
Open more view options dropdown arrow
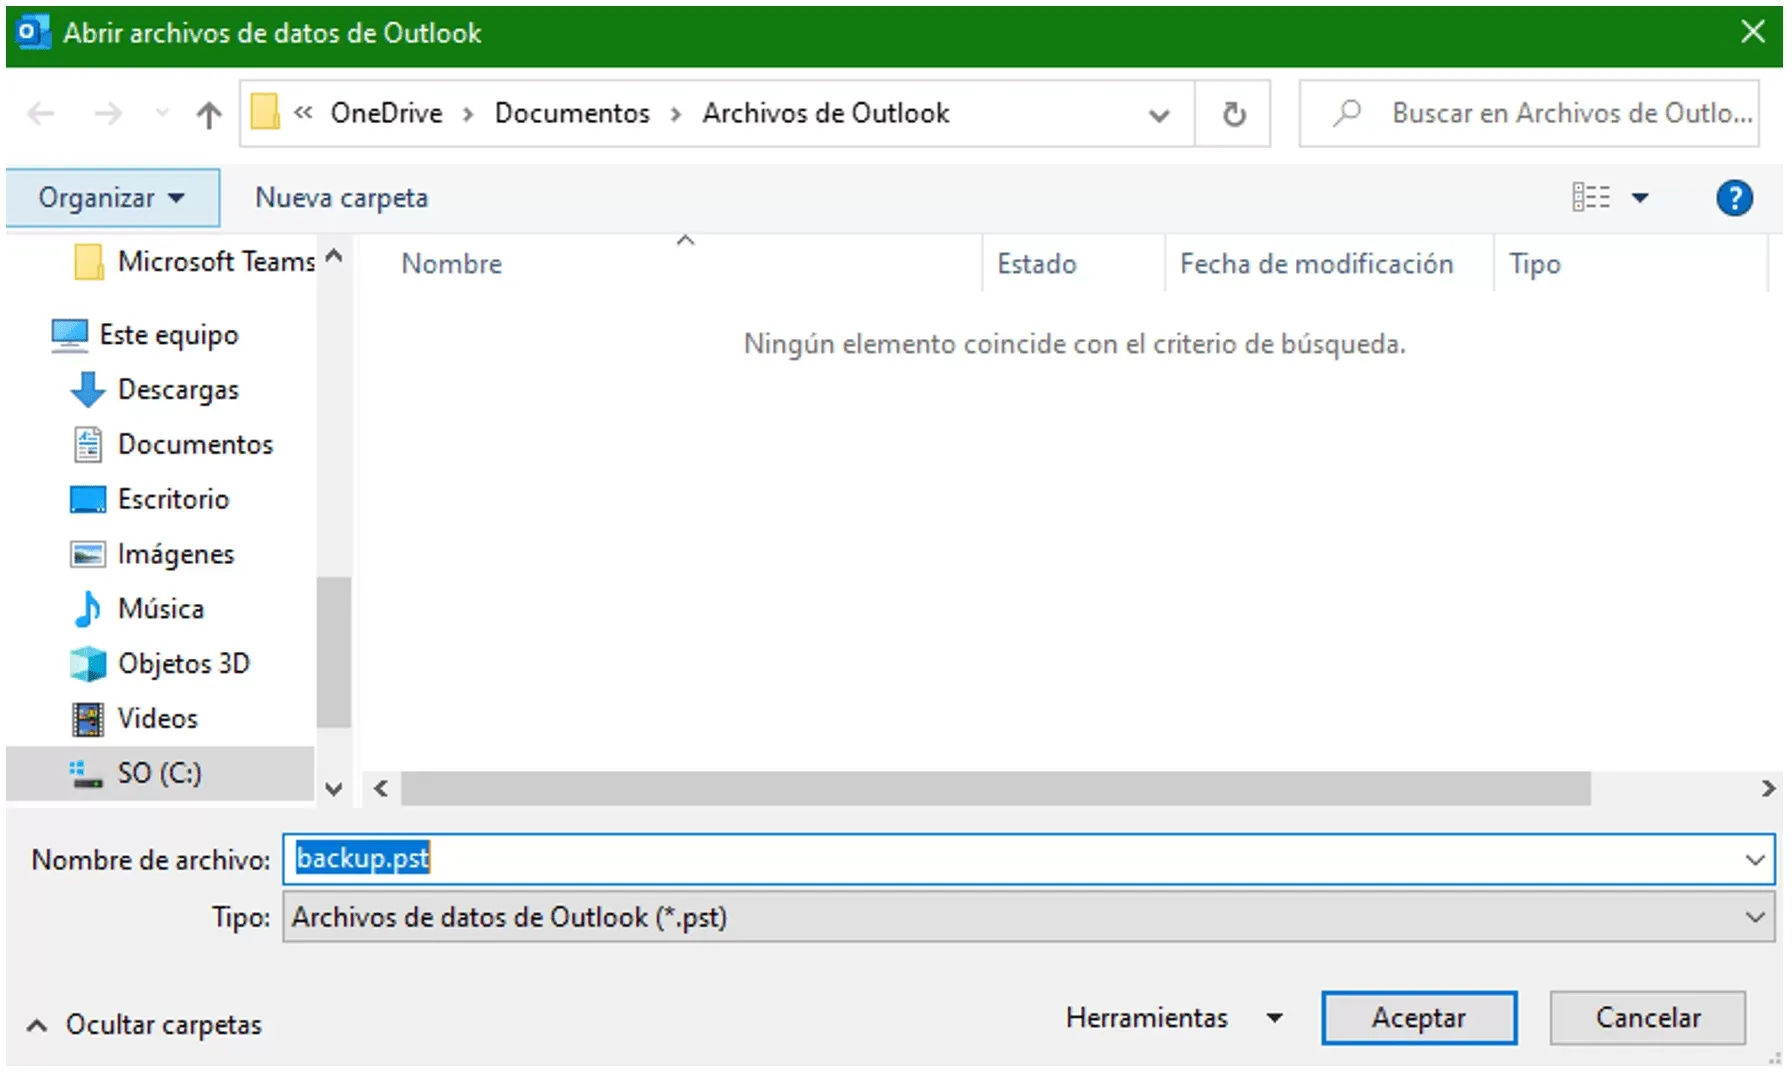[x=1640, y=197]
